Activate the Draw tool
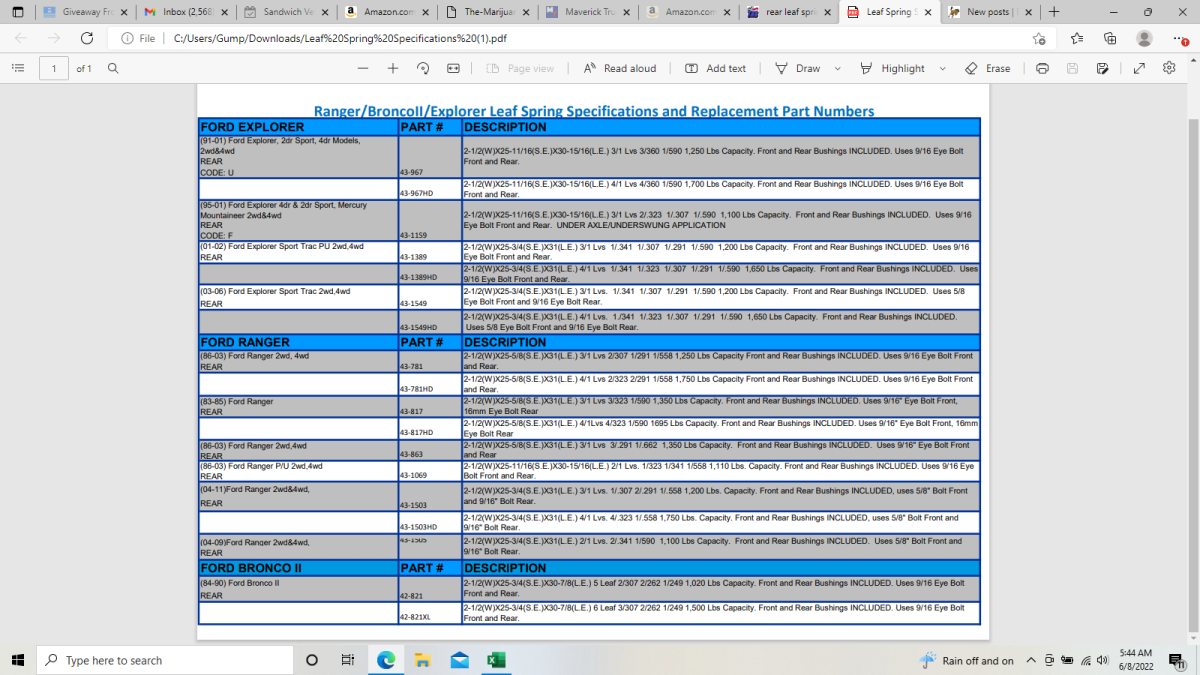Viewport: 1200px width, 675px height. pos(798,68)
